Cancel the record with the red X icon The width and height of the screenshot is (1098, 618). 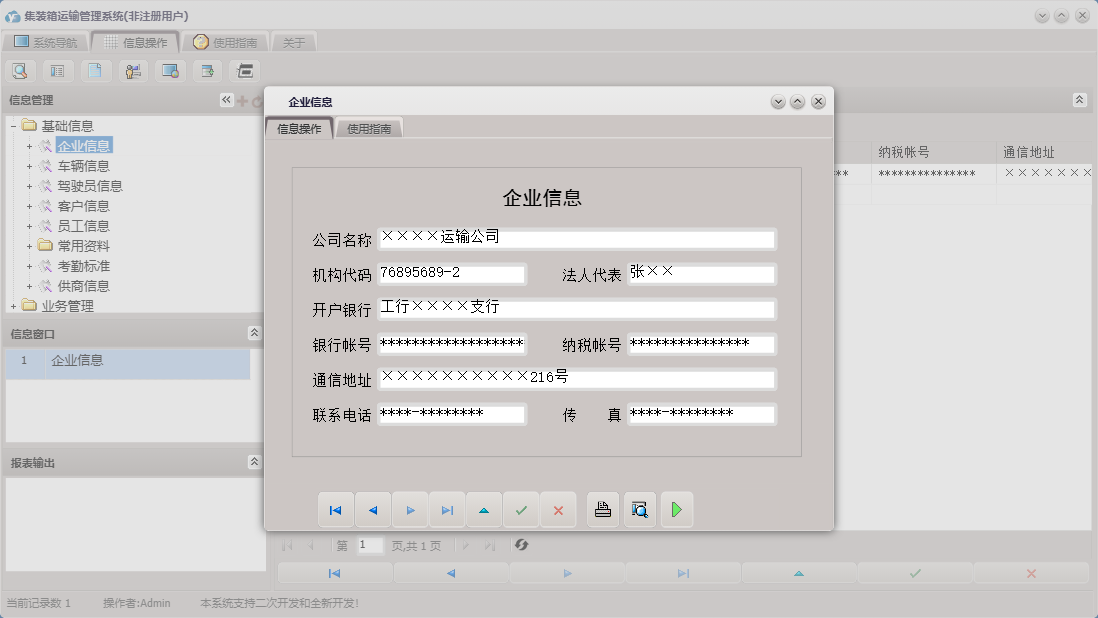point(558,509)
